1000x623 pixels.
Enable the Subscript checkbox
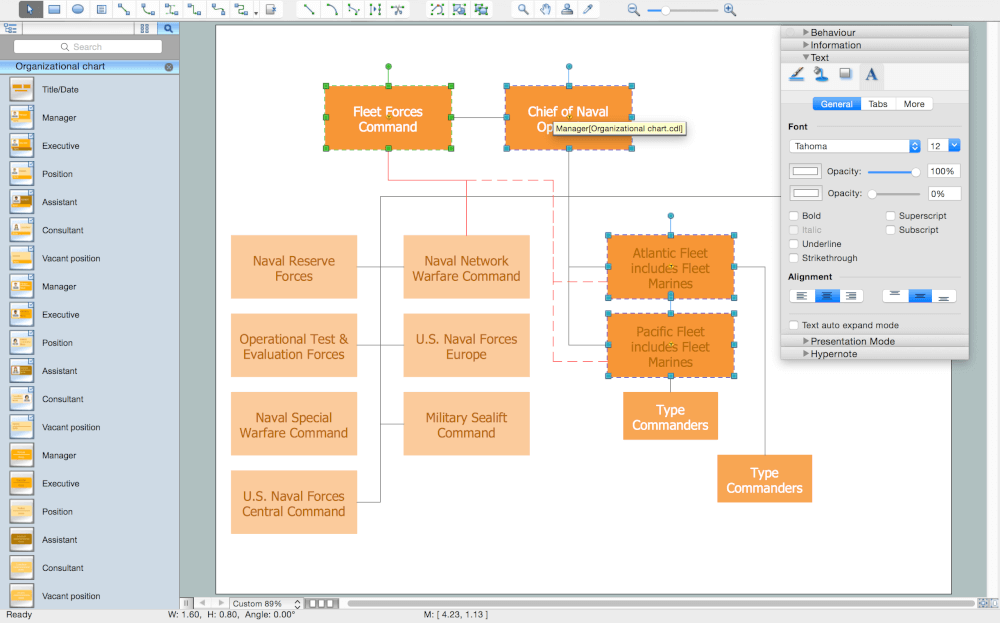(891, 230)
